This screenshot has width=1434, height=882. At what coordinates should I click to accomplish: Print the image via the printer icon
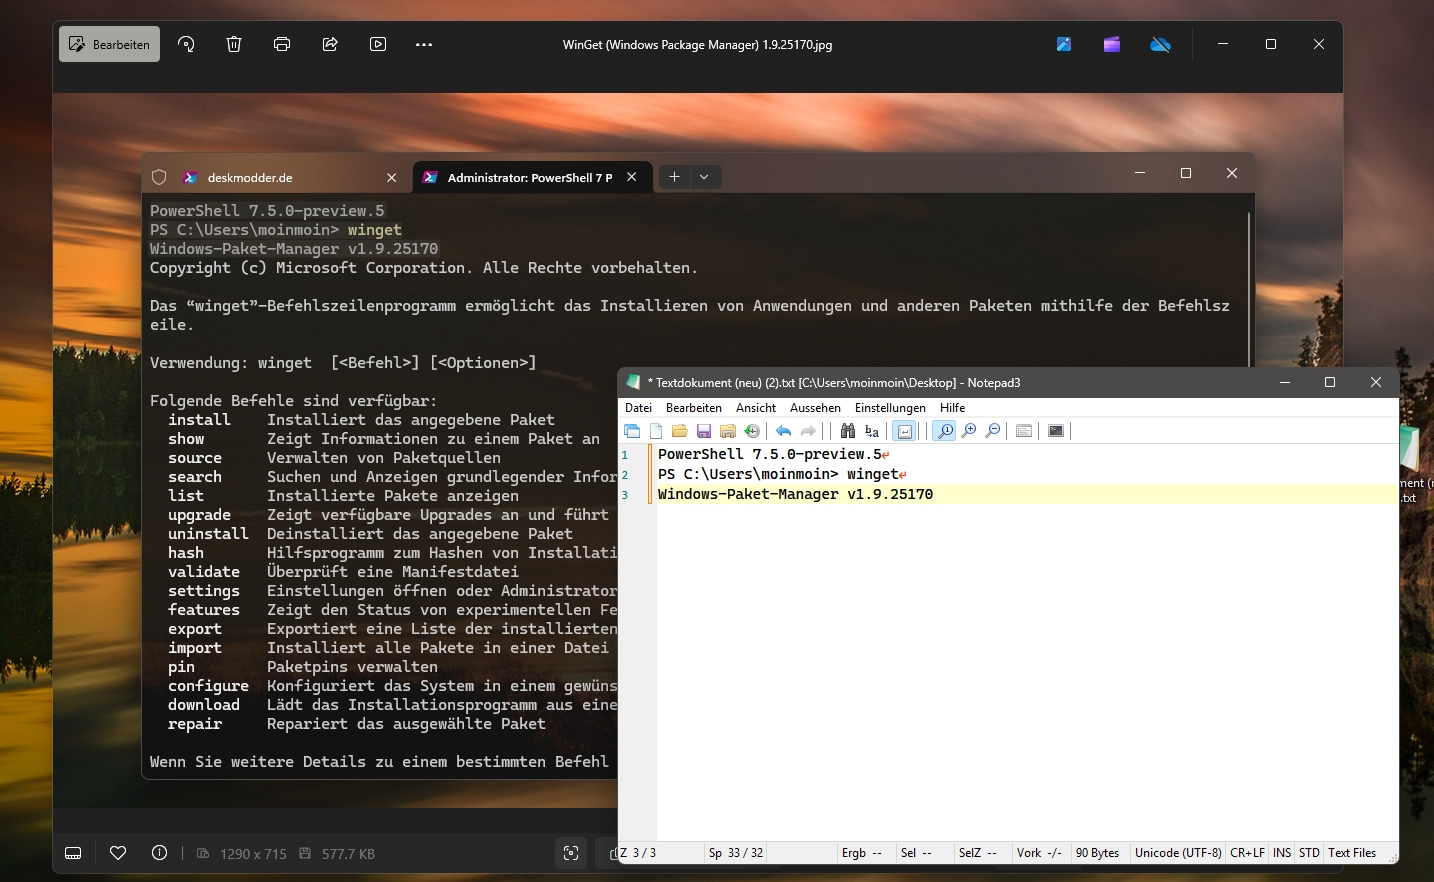282,44
